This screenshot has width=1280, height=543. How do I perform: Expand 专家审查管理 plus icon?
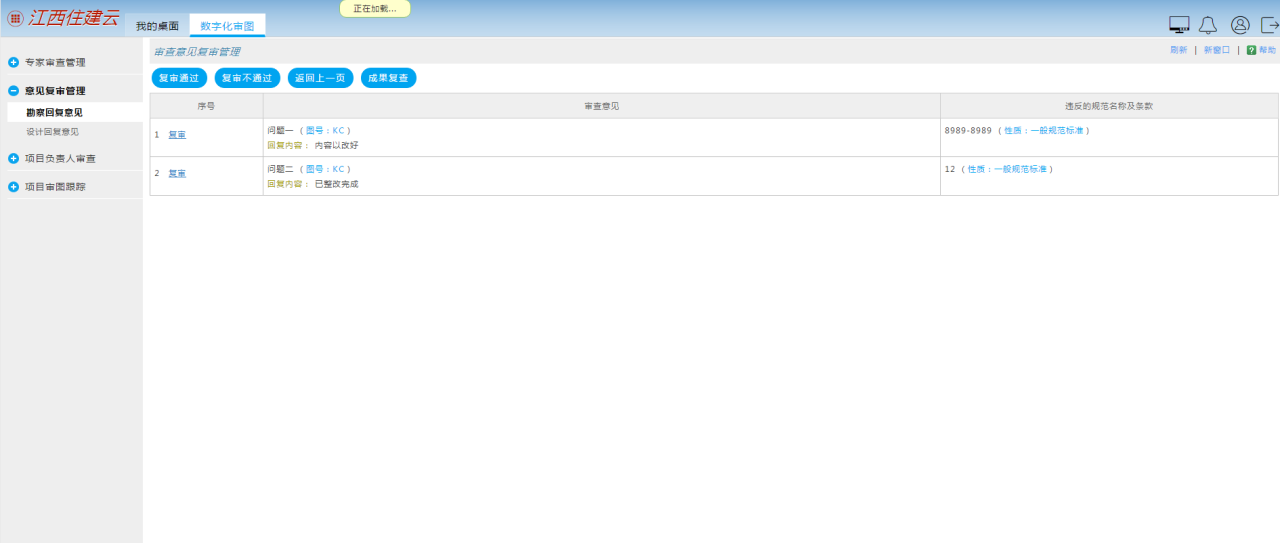[x=14, y=62]
